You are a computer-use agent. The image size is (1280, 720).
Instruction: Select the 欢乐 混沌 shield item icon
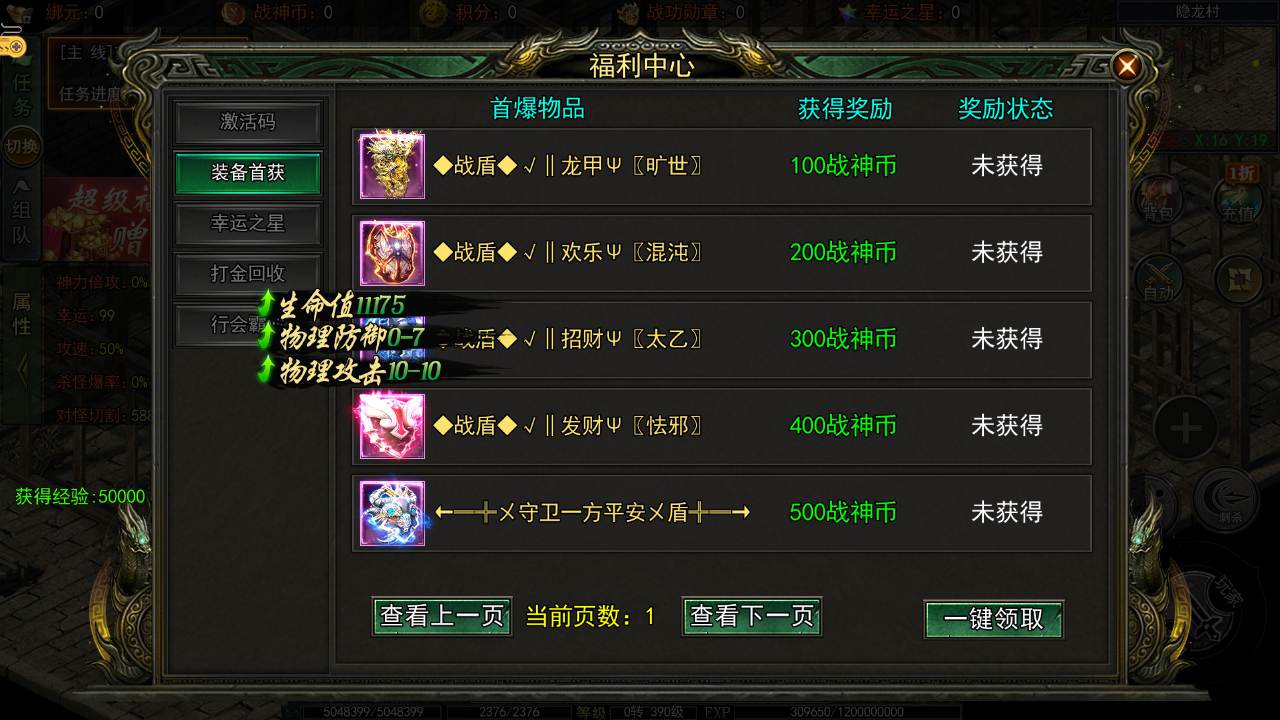(x=392, y=253)
